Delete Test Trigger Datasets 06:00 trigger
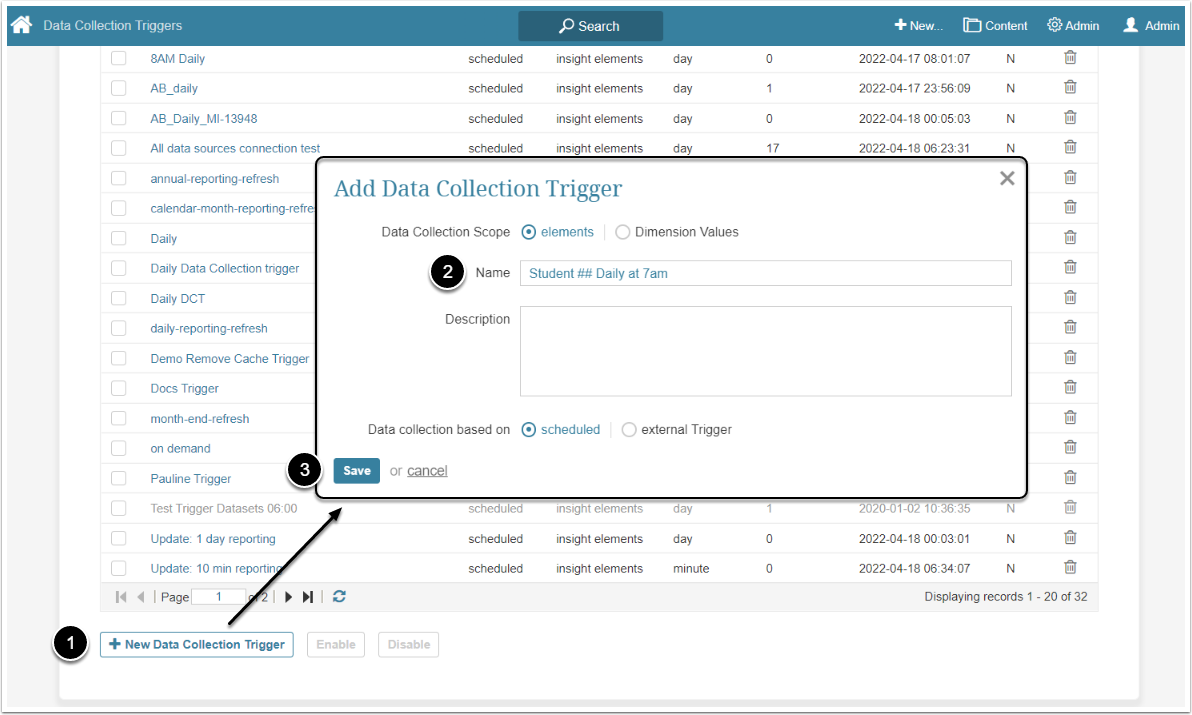The height and width of the screenshot is (715, 1192). [1070, 508]
